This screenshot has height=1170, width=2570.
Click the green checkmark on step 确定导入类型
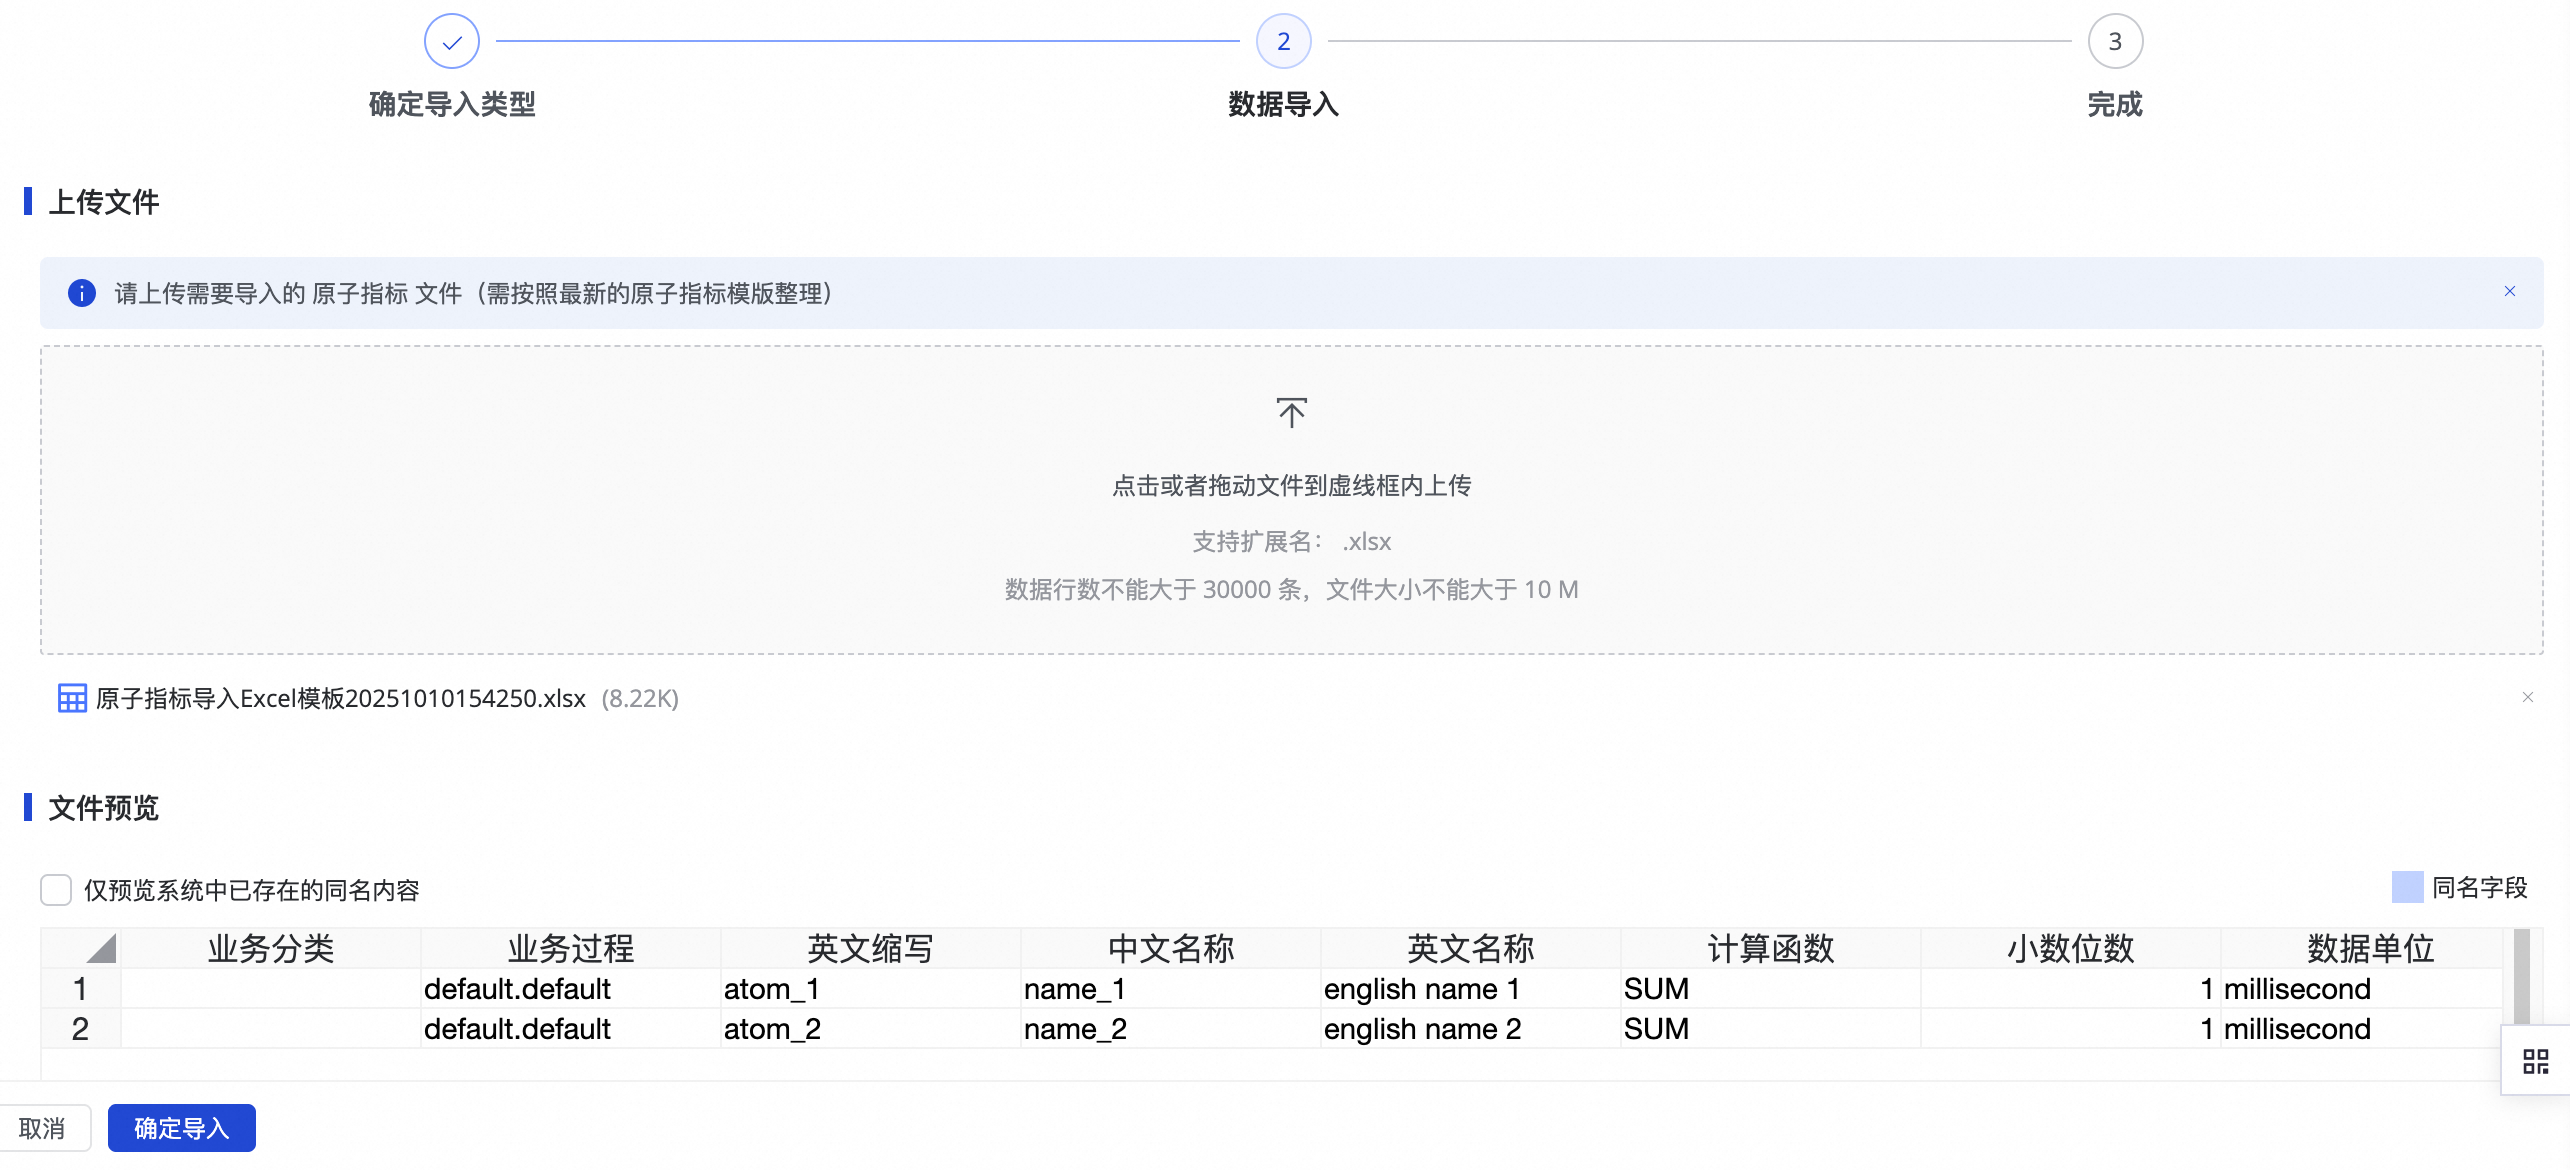point(451,41)
